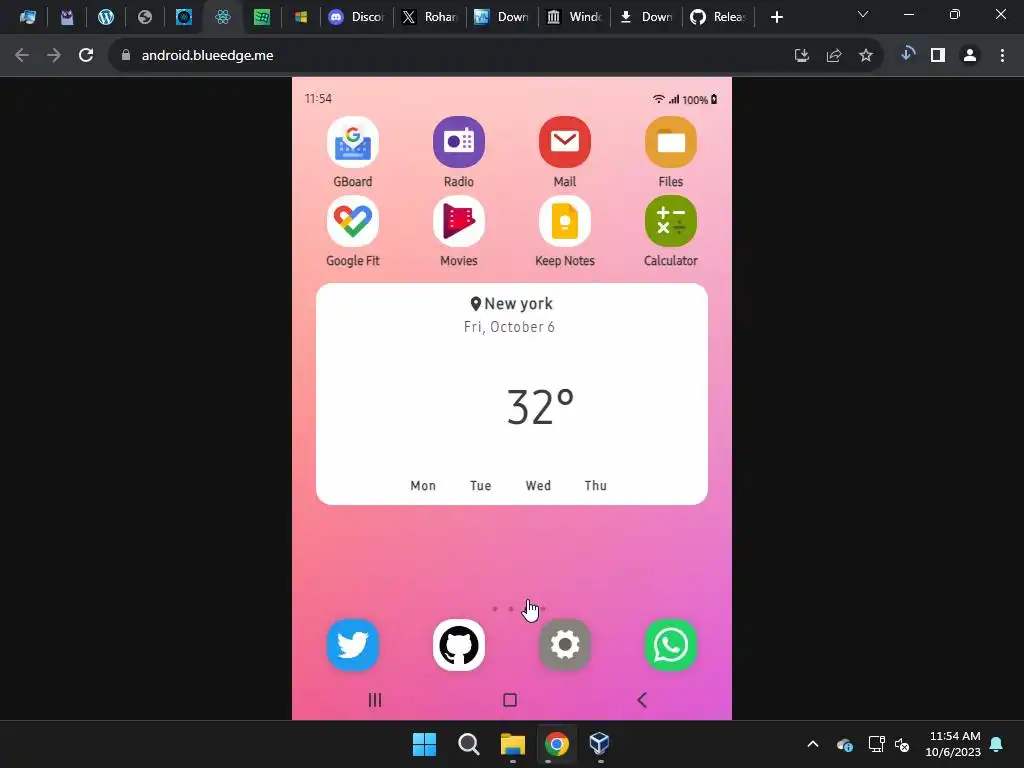Launch the Radio app
This screenshot has width=1024, height=768.
(458, 142)
